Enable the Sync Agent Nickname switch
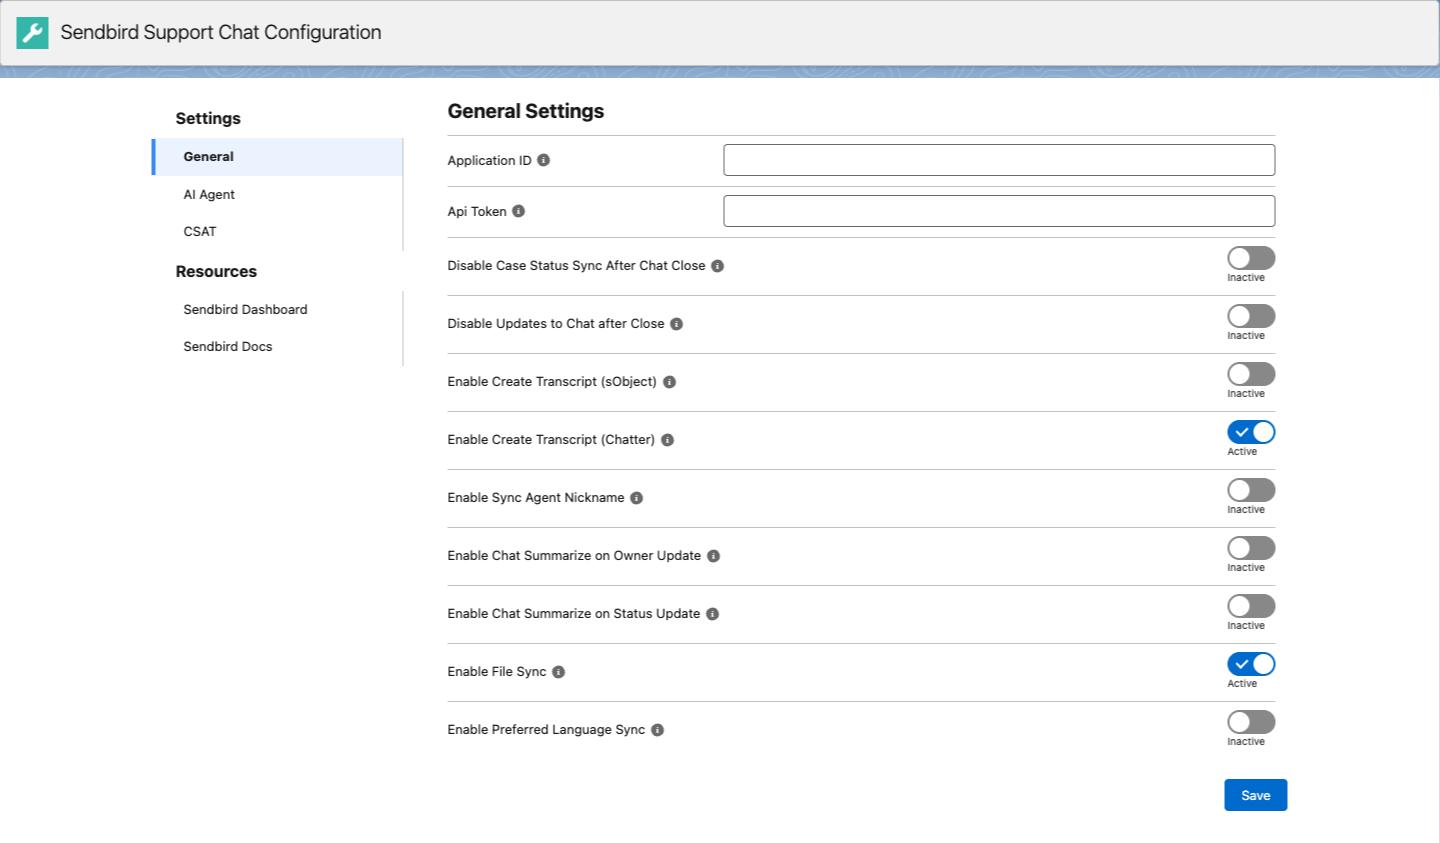 click(1251, 490)
